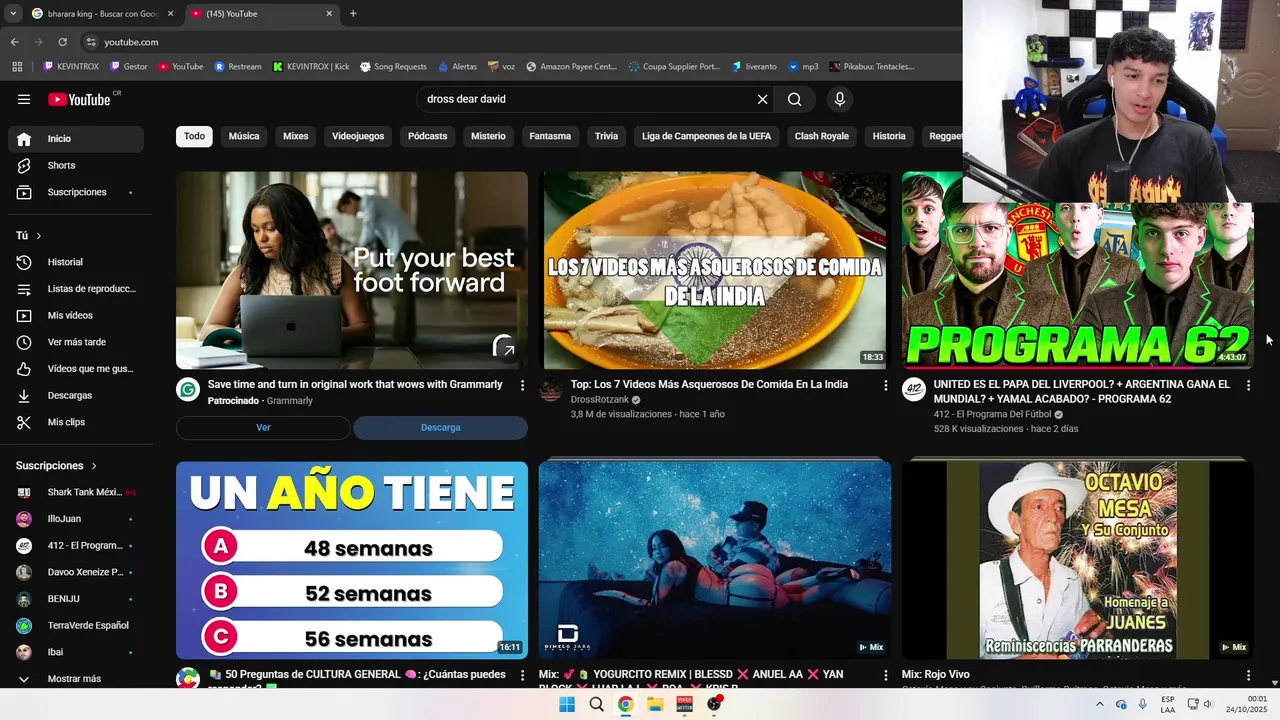Open DrossRotzank channel avatar

pos(551,390)
